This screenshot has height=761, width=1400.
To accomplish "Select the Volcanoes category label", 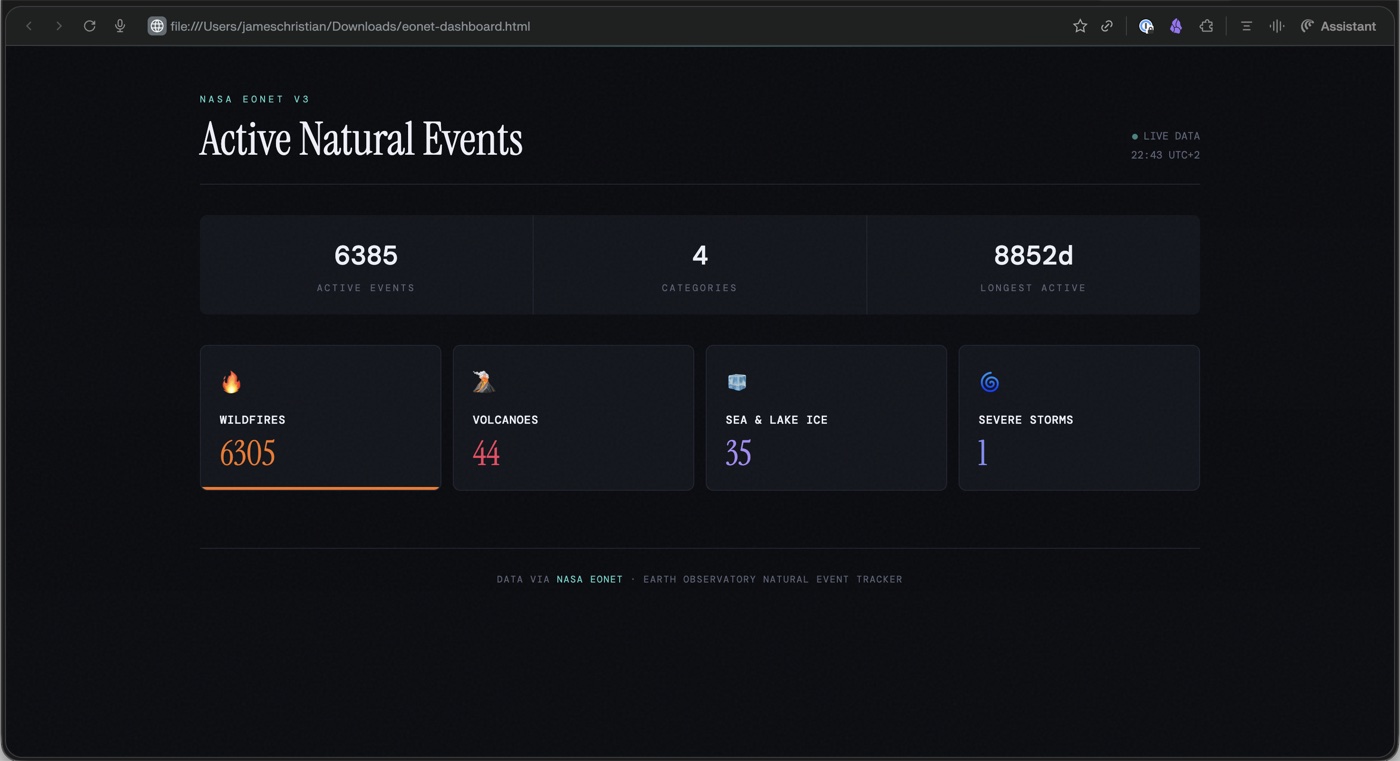I will point(506,420).
